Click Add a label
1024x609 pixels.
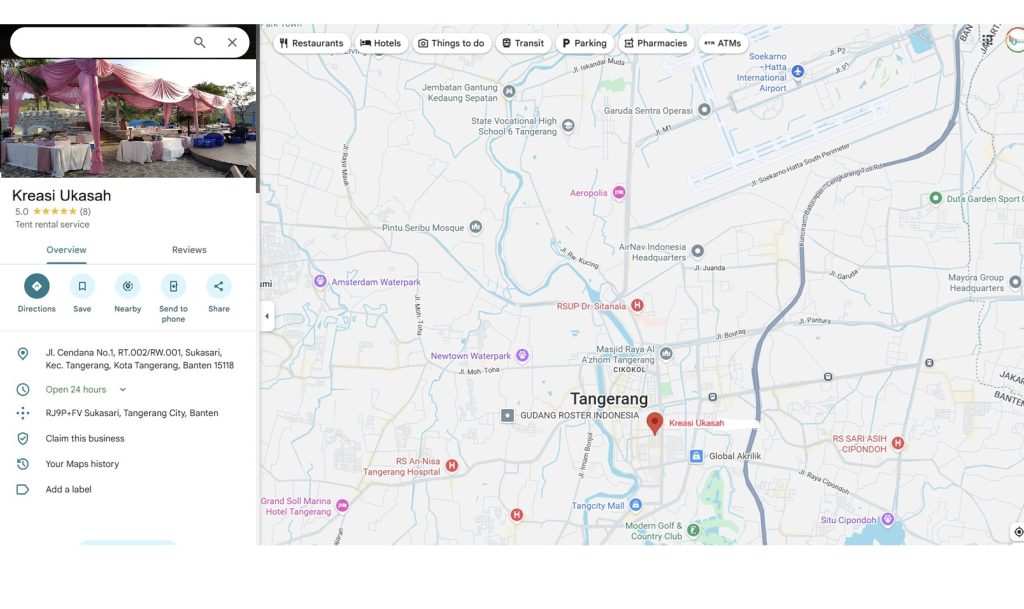(69, 490)
